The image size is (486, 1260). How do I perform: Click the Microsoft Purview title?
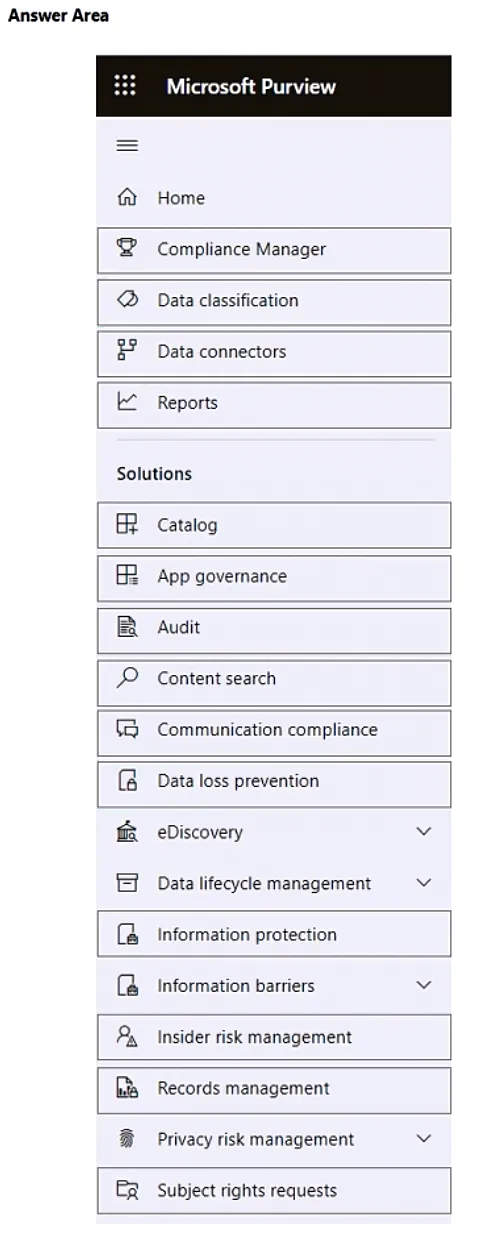pyautogui.click(x=251, y=86)
